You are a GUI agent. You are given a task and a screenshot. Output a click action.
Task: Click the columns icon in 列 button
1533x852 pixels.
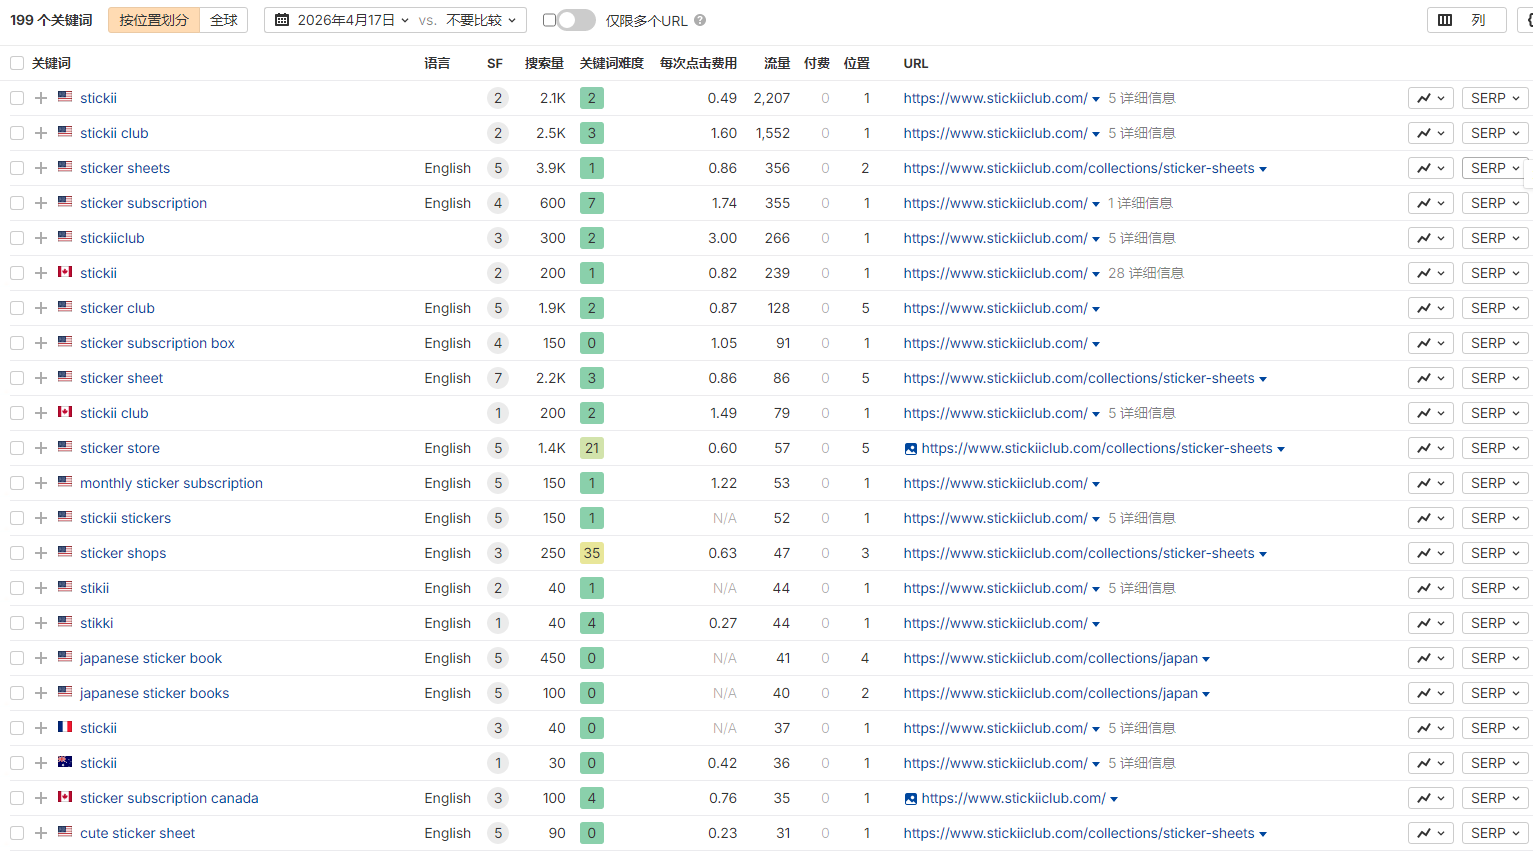click(x=1445, y=20)
